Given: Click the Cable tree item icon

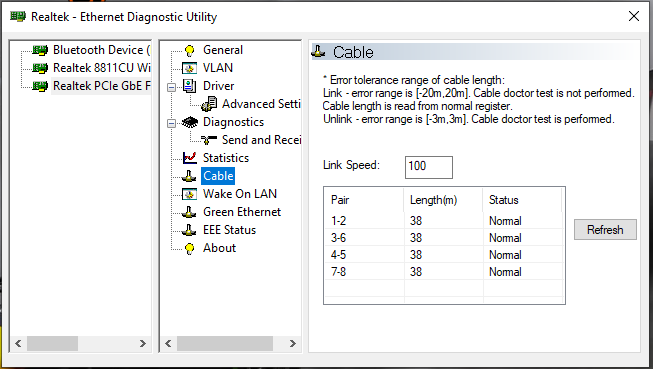Looking at the screenshot, I should click(189, 176).
